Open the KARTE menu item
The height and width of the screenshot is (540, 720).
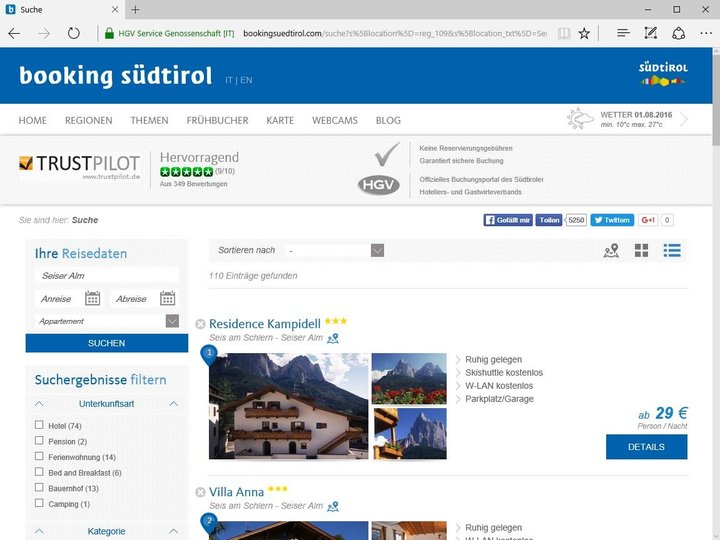[x=280, y=120]
